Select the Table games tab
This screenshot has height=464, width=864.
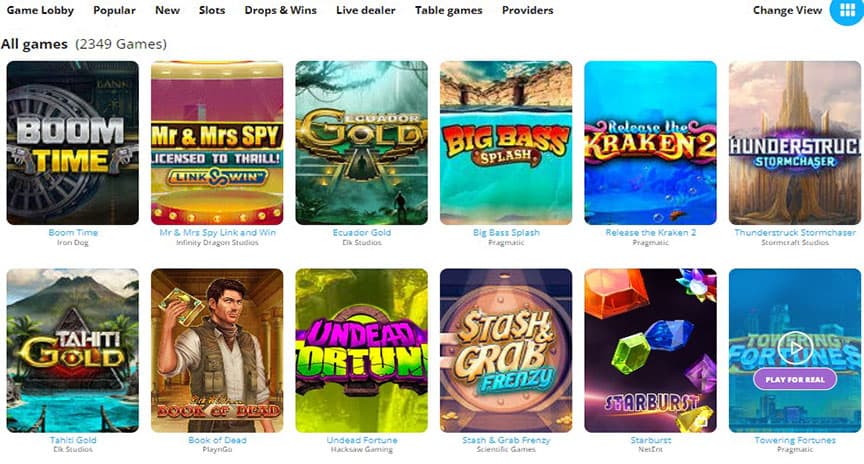point(449,10)
